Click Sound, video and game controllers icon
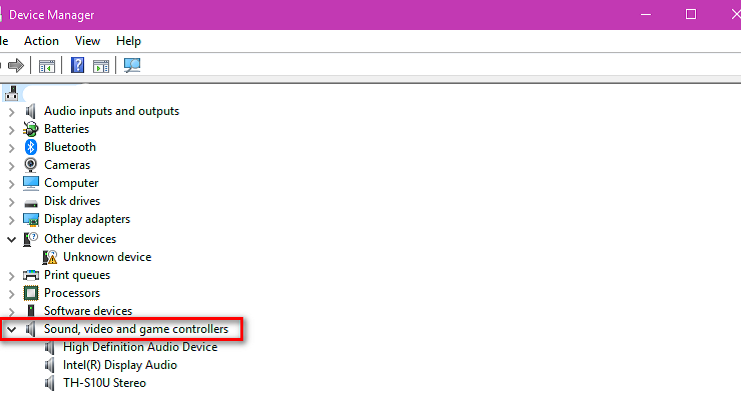Viewport: 741px width, 400px height. tap(31, 329)
